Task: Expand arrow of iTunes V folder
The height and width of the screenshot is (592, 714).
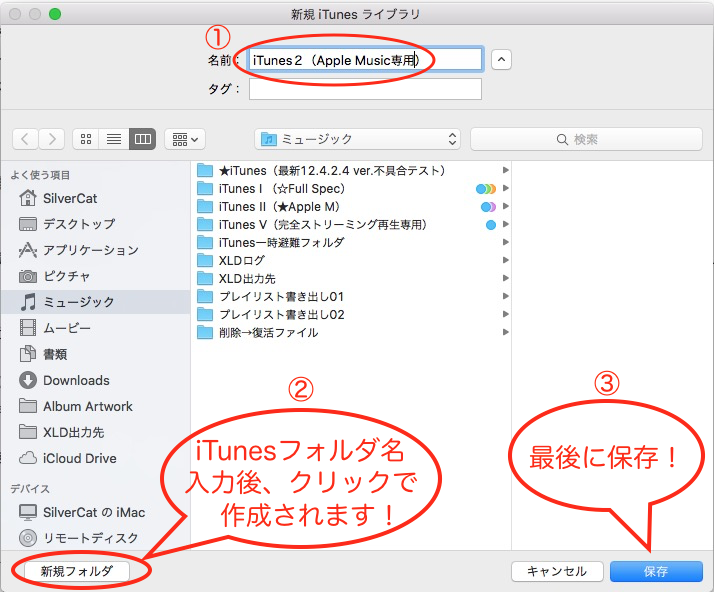Action: click(505, 224)
